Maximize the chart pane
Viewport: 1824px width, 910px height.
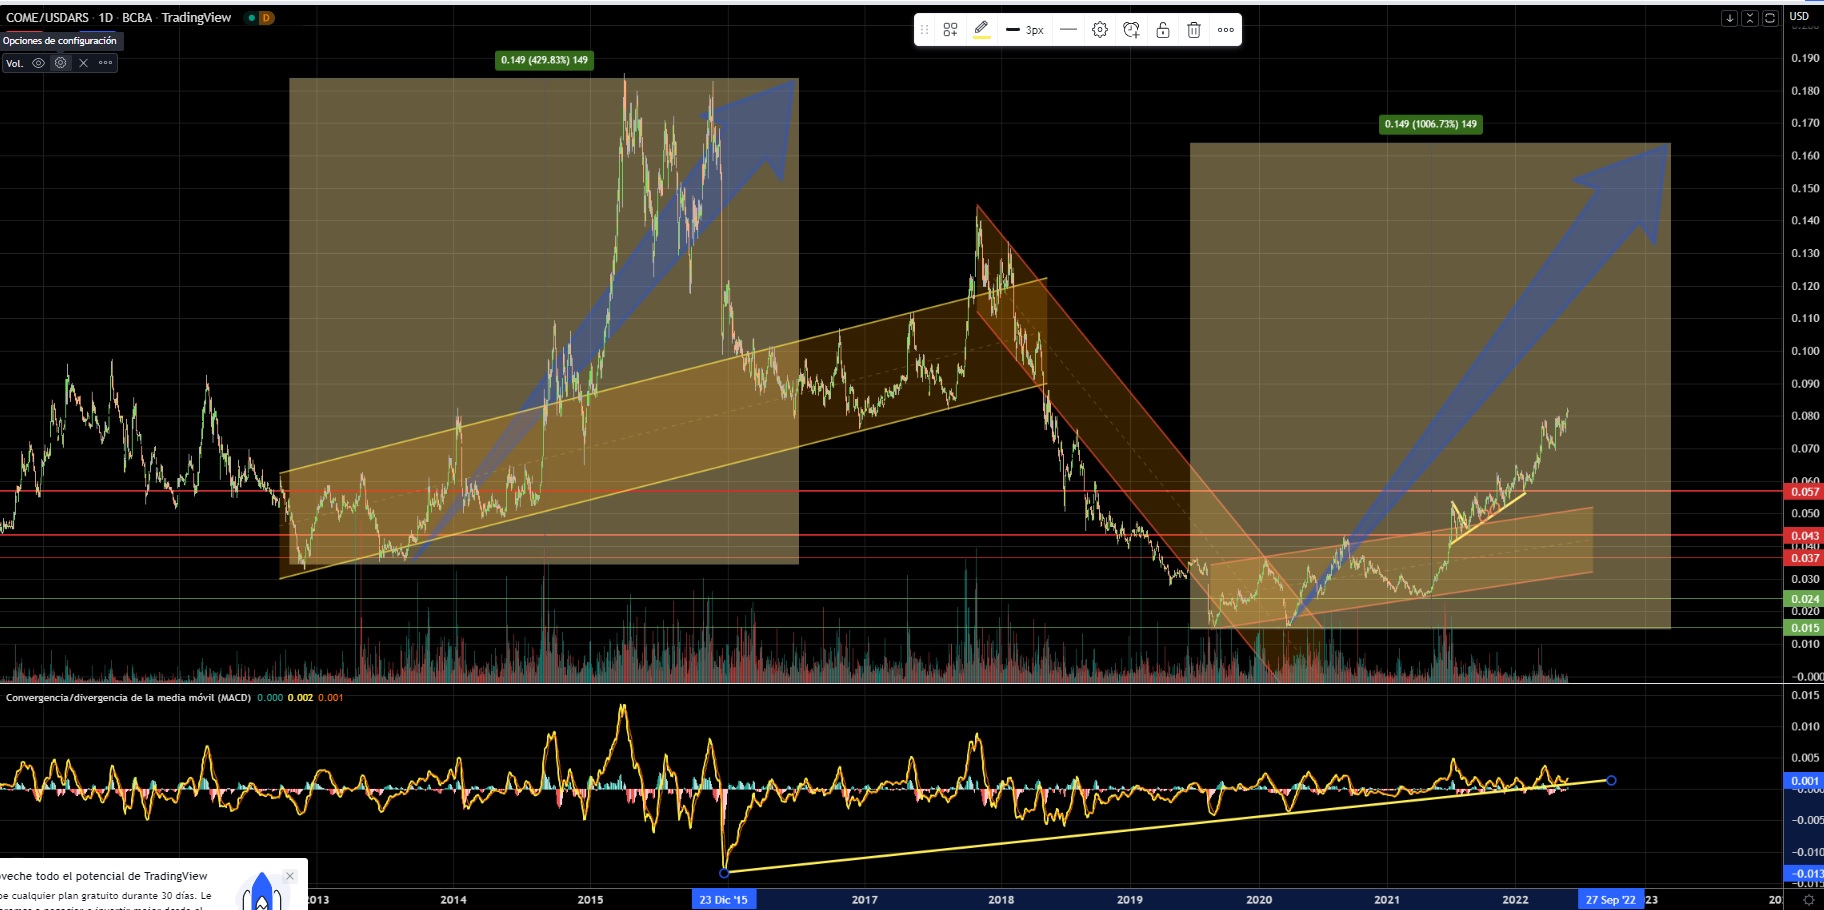pyautogui.click(x=1770, y=18)
